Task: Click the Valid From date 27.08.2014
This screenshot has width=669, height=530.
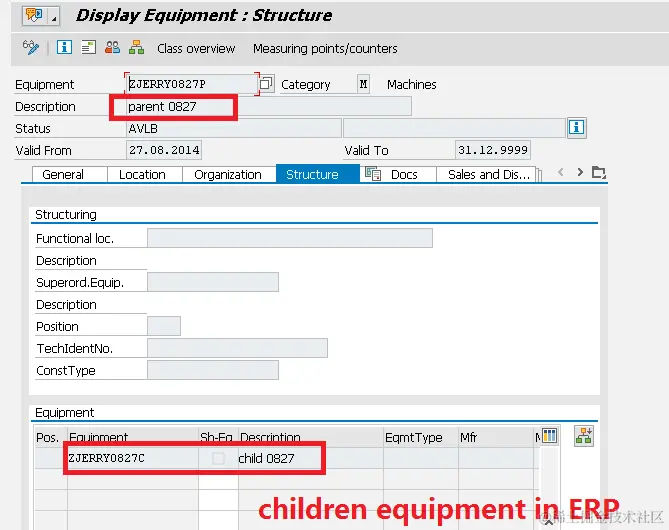Action: click(164, 150)
